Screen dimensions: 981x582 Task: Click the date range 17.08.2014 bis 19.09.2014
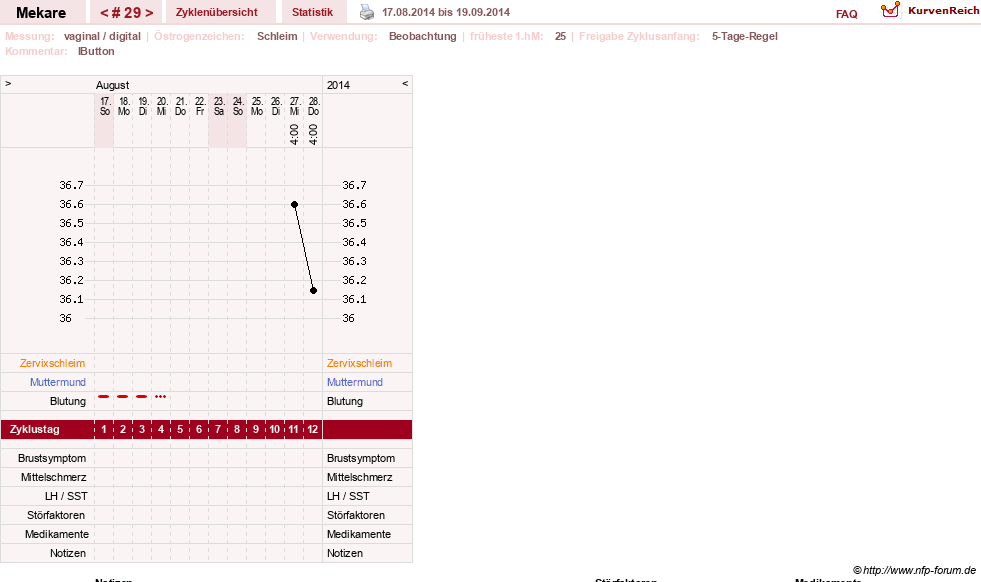[446, 12]
